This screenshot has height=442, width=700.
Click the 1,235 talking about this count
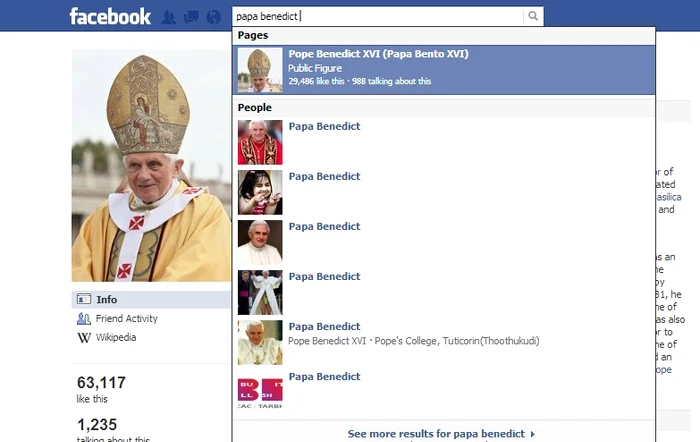pos(113,429)
